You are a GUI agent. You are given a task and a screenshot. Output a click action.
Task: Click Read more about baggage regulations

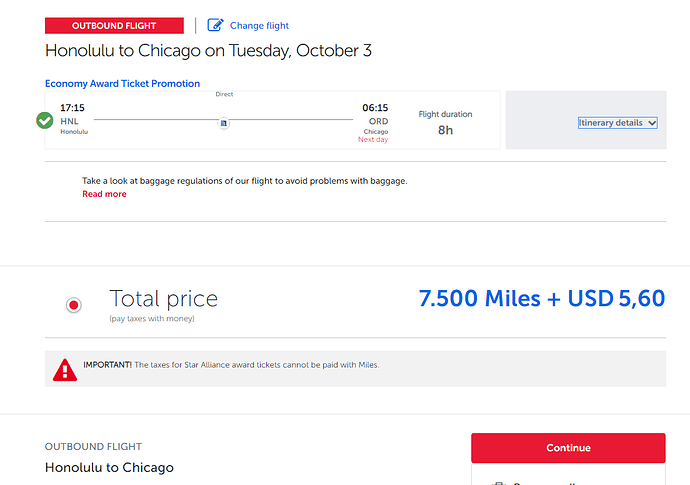coord(104,194)
